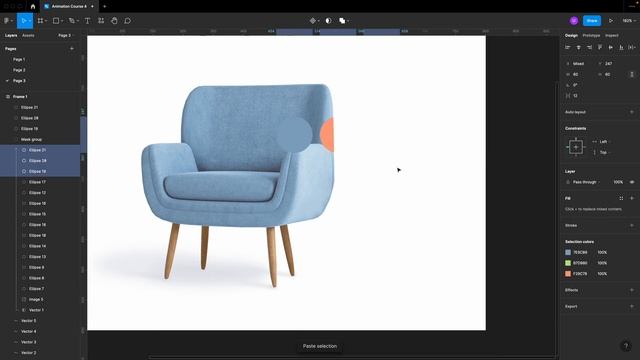Select the Text tool
640x360 pixels.
coord(87,20)
